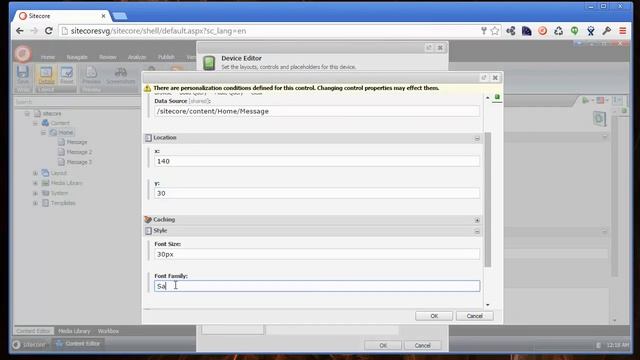Open the Publish ribbon tab

(x=166, y=57)
